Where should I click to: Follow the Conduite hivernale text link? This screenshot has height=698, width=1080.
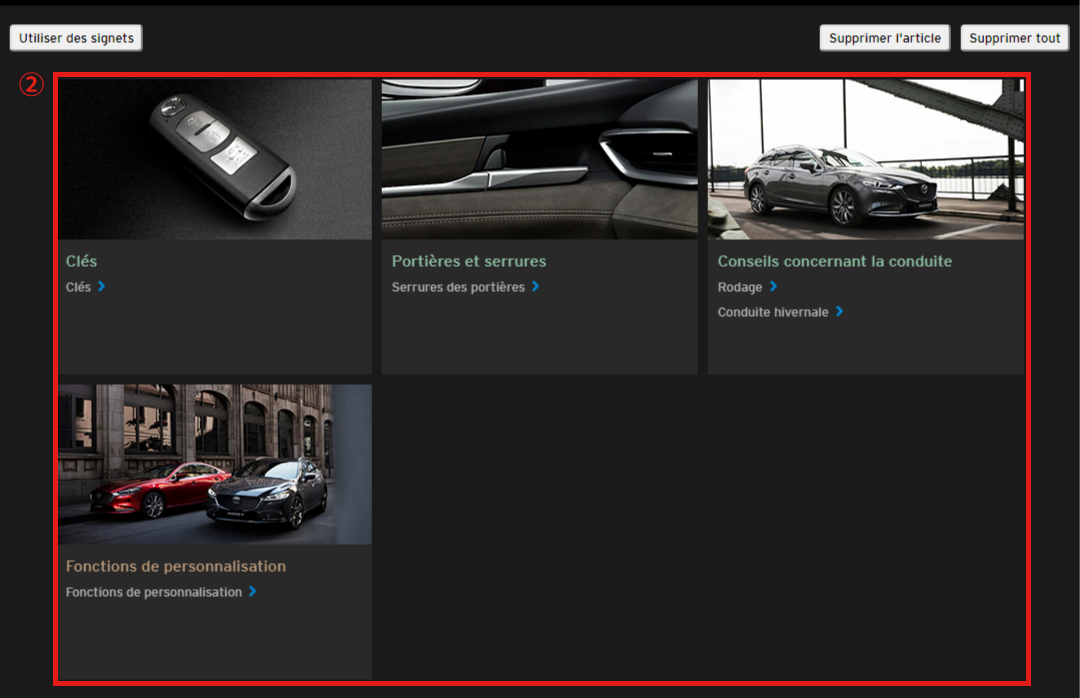773,312
